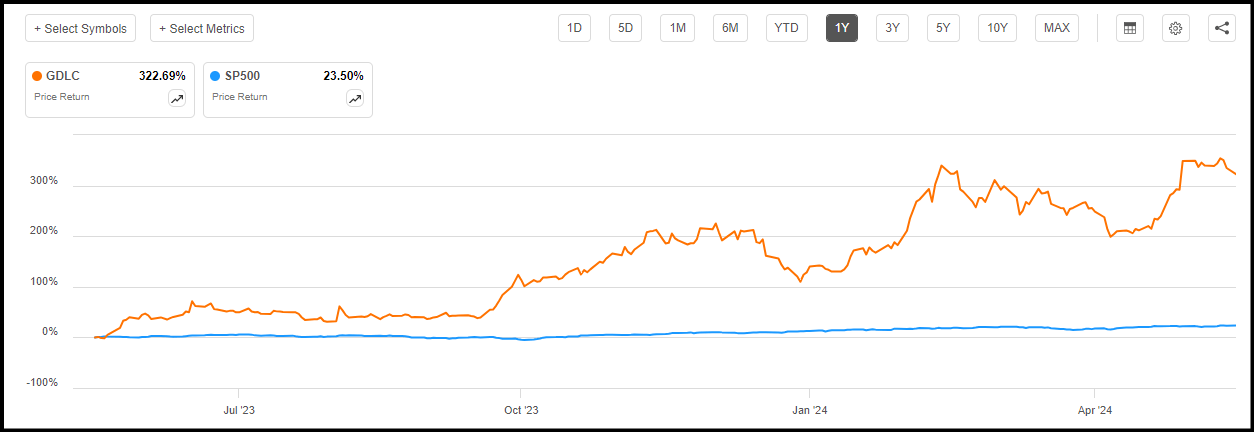Select the 1M range button
1254x432 pixels.
click(x=677, y=28)
